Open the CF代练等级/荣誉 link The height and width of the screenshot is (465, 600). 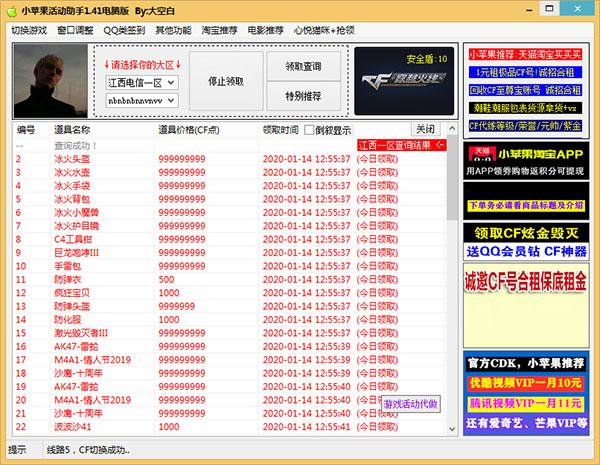525,126
